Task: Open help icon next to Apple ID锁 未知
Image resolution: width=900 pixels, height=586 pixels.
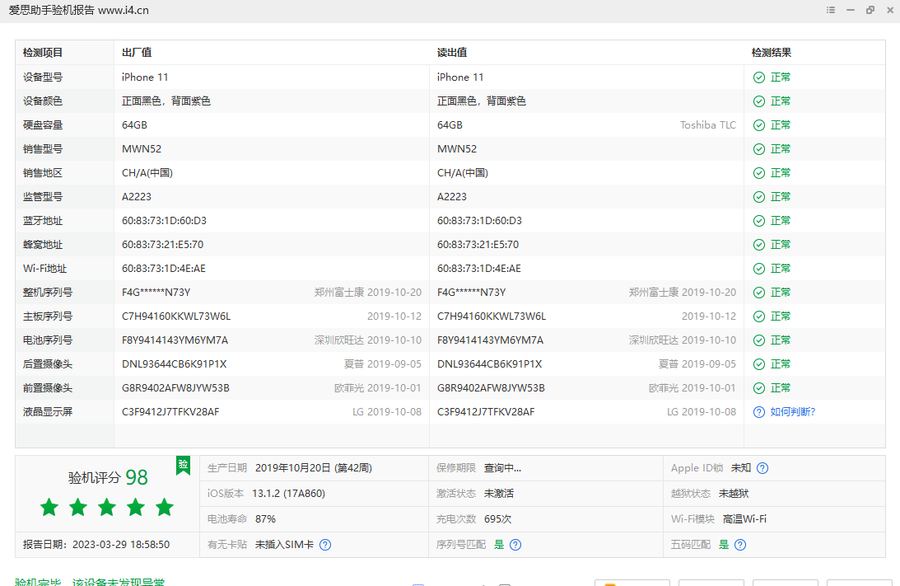Action: pos(762,468)
